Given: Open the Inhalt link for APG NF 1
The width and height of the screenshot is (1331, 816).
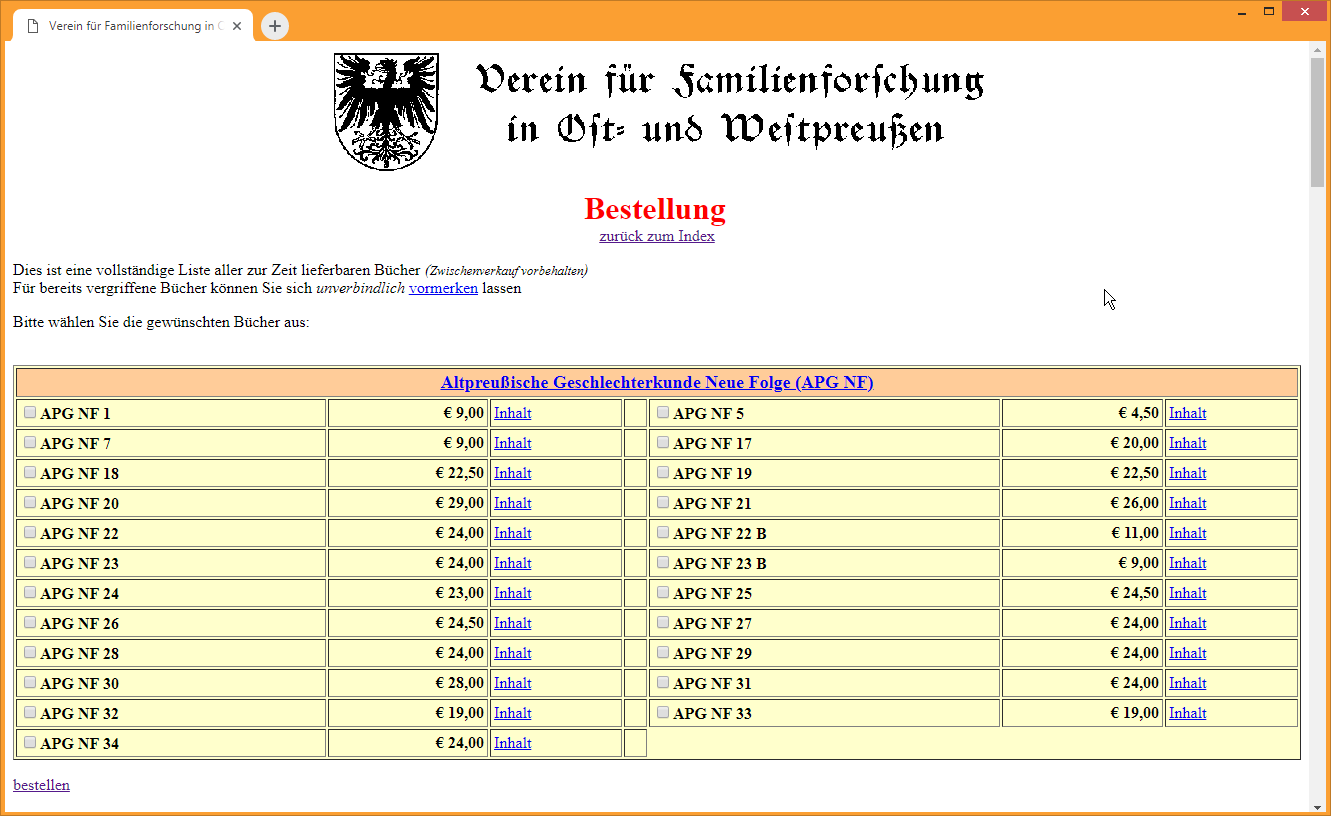Looking at the screenshot, I should (x=512, y=412).
